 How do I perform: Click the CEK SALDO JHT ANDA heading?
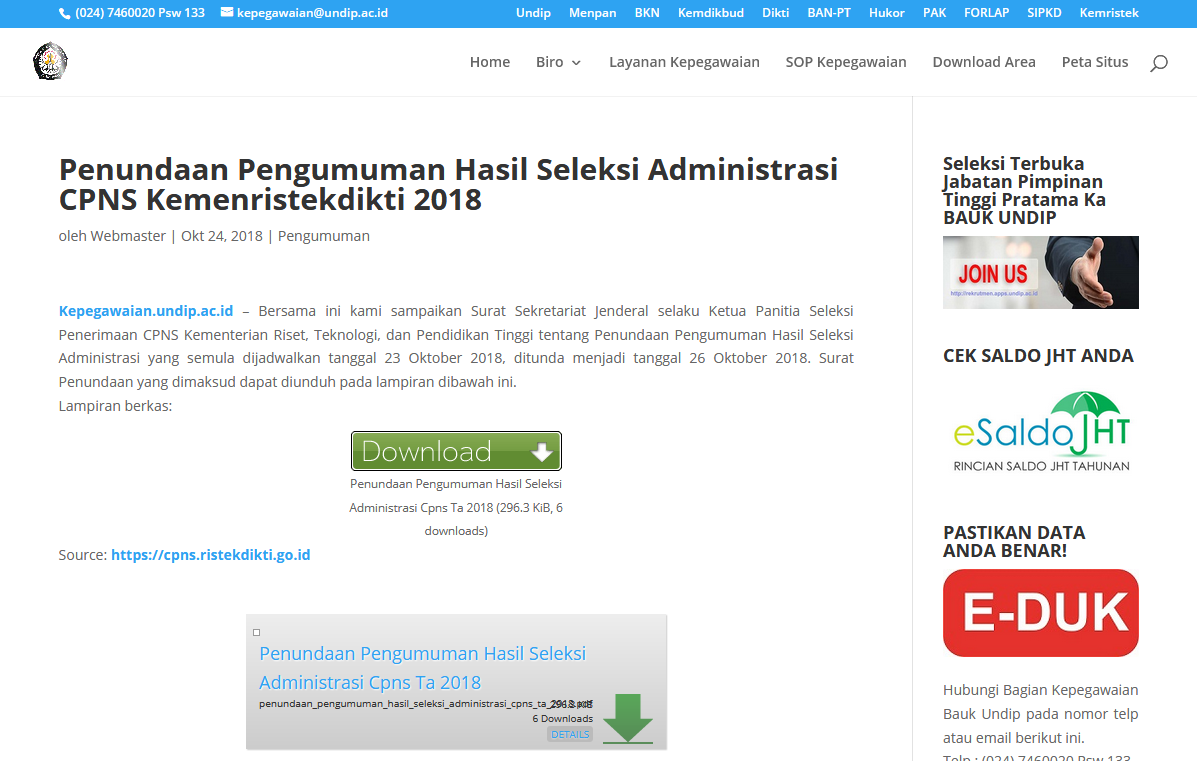[1038, 356]
